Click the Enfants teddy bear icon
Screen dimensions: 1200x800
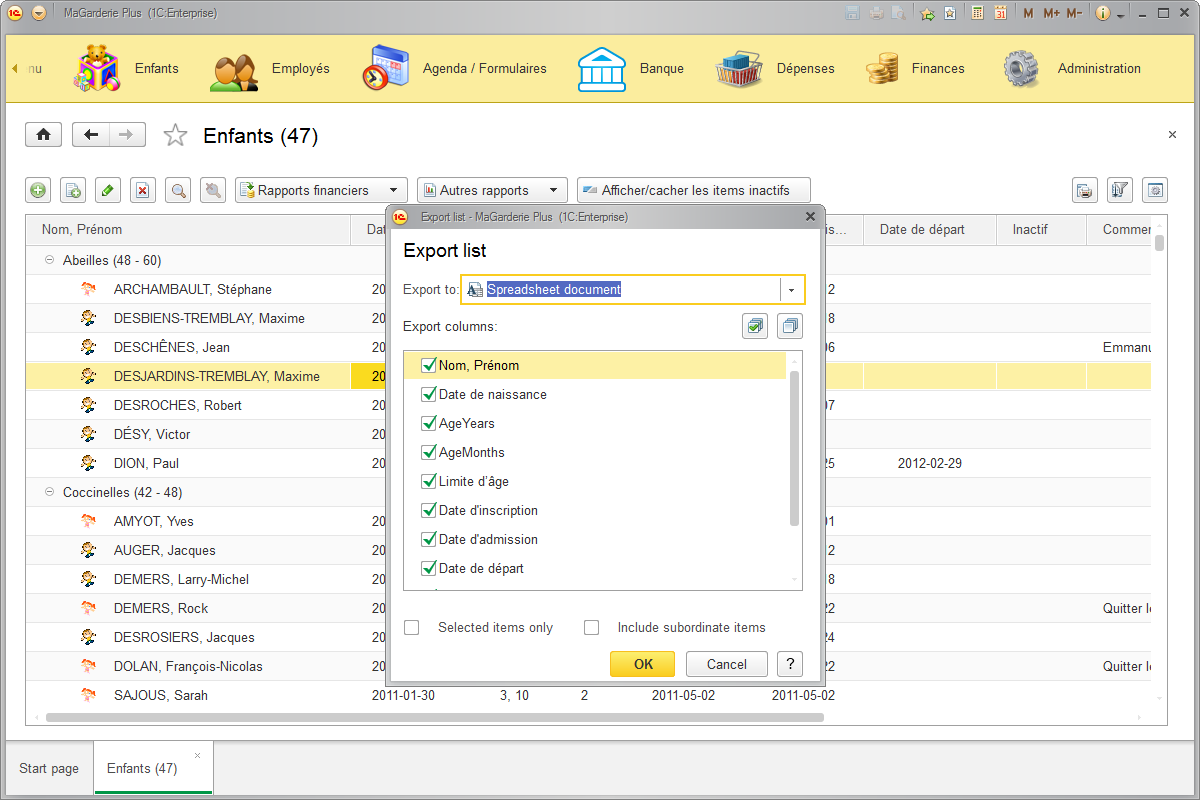pyautogui.click(x=97, y=68)
